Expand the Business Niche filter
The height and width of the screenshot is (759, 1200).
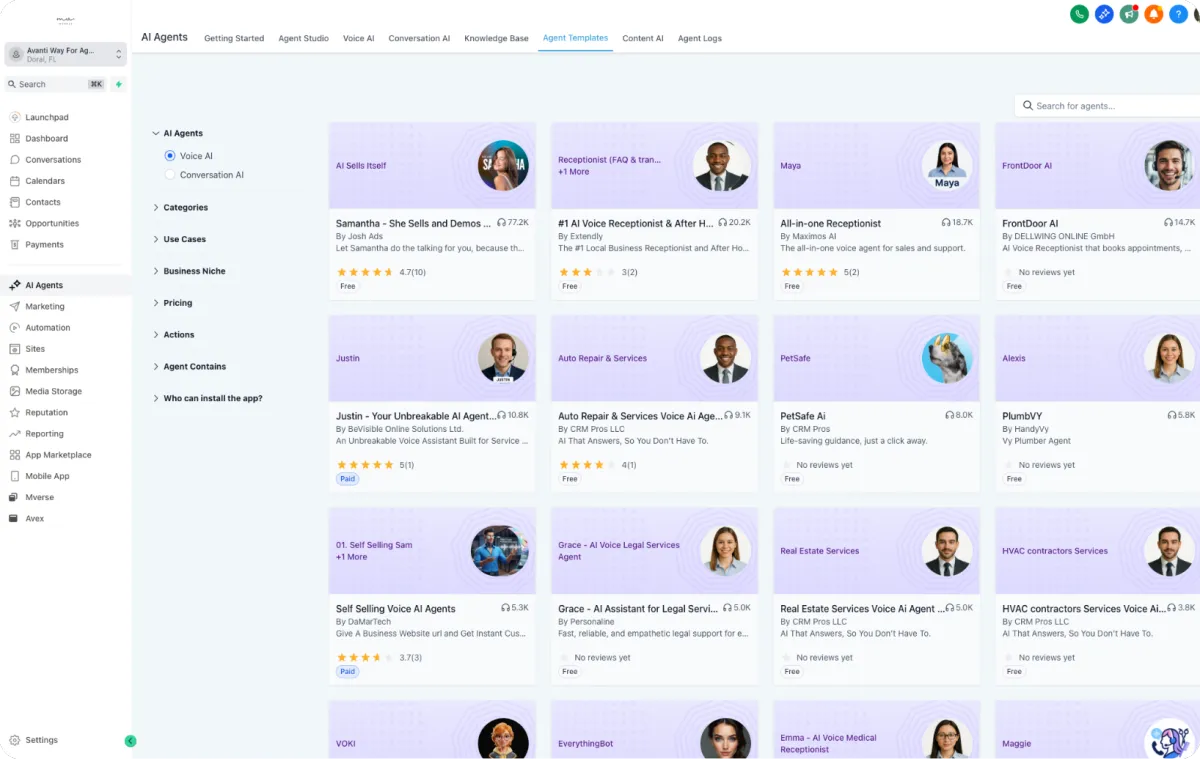tap(156, 271)
